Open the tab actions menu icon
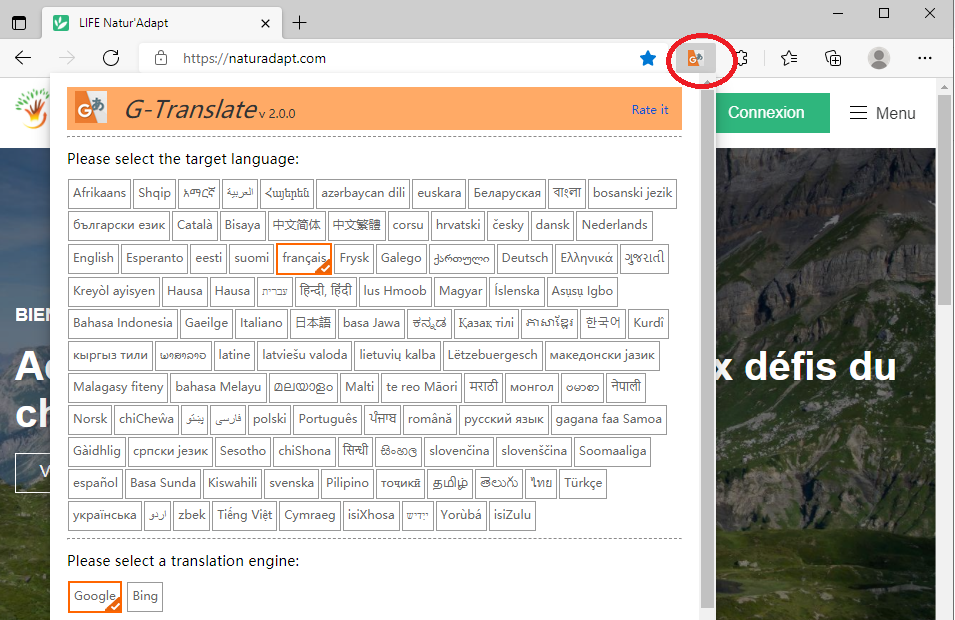 tap(19, 23)
